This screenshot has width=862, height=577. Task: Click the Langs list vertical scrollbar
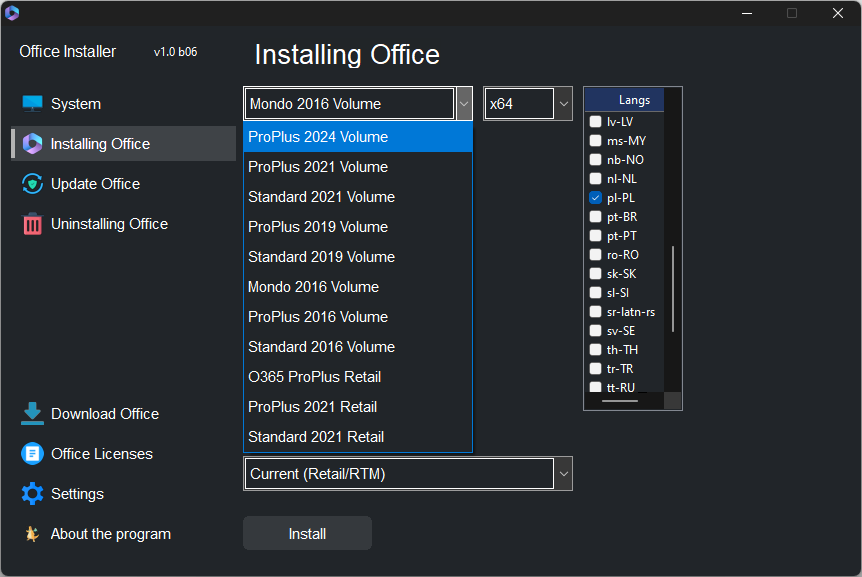click(x=673, y=288)
